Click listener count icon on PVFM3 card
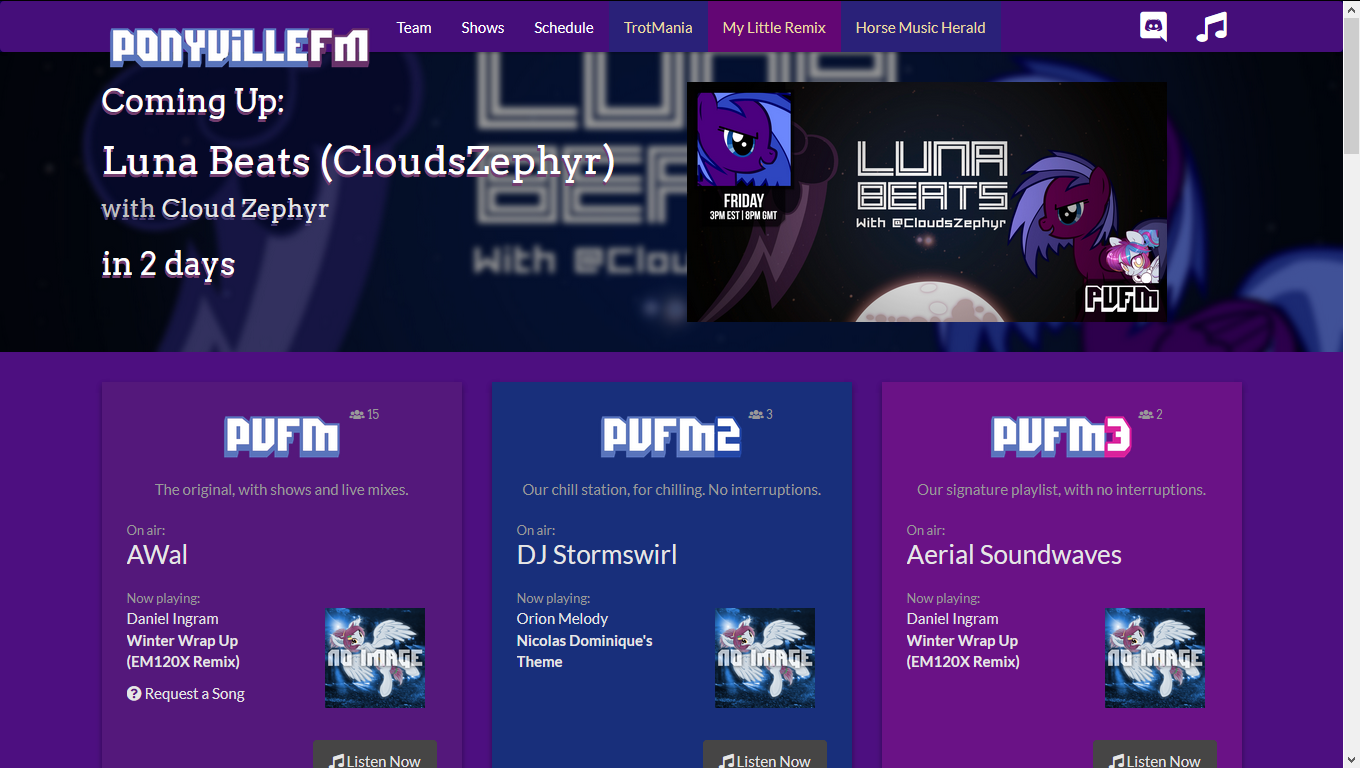The image size is (1360, 768). (x=1145, y=414)
